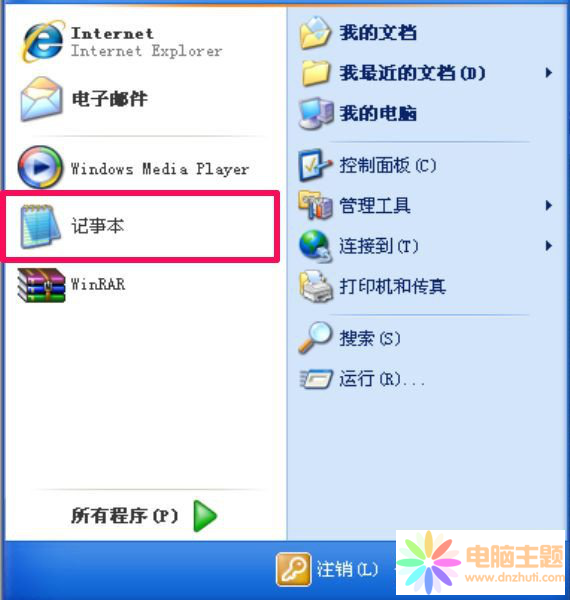Click the 运行 run icon
The width and height of the screenshot is (570, 600).
316,379
